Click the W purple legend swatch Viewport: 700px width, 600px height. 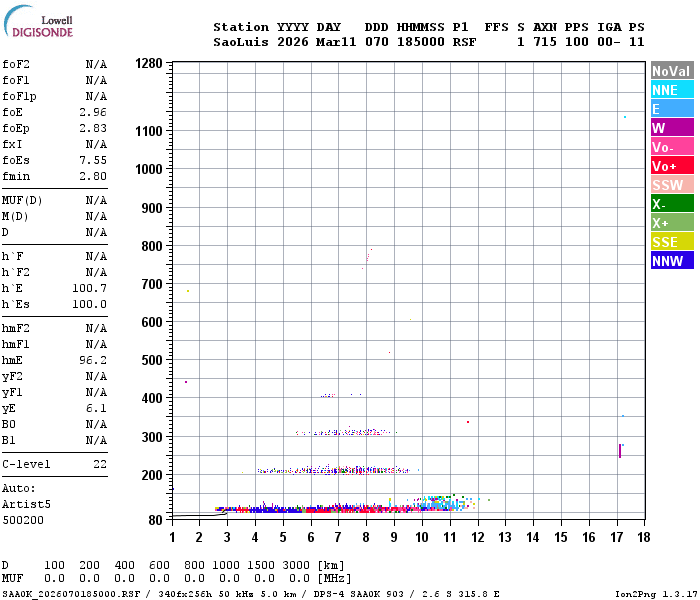(x=672, y=128)
